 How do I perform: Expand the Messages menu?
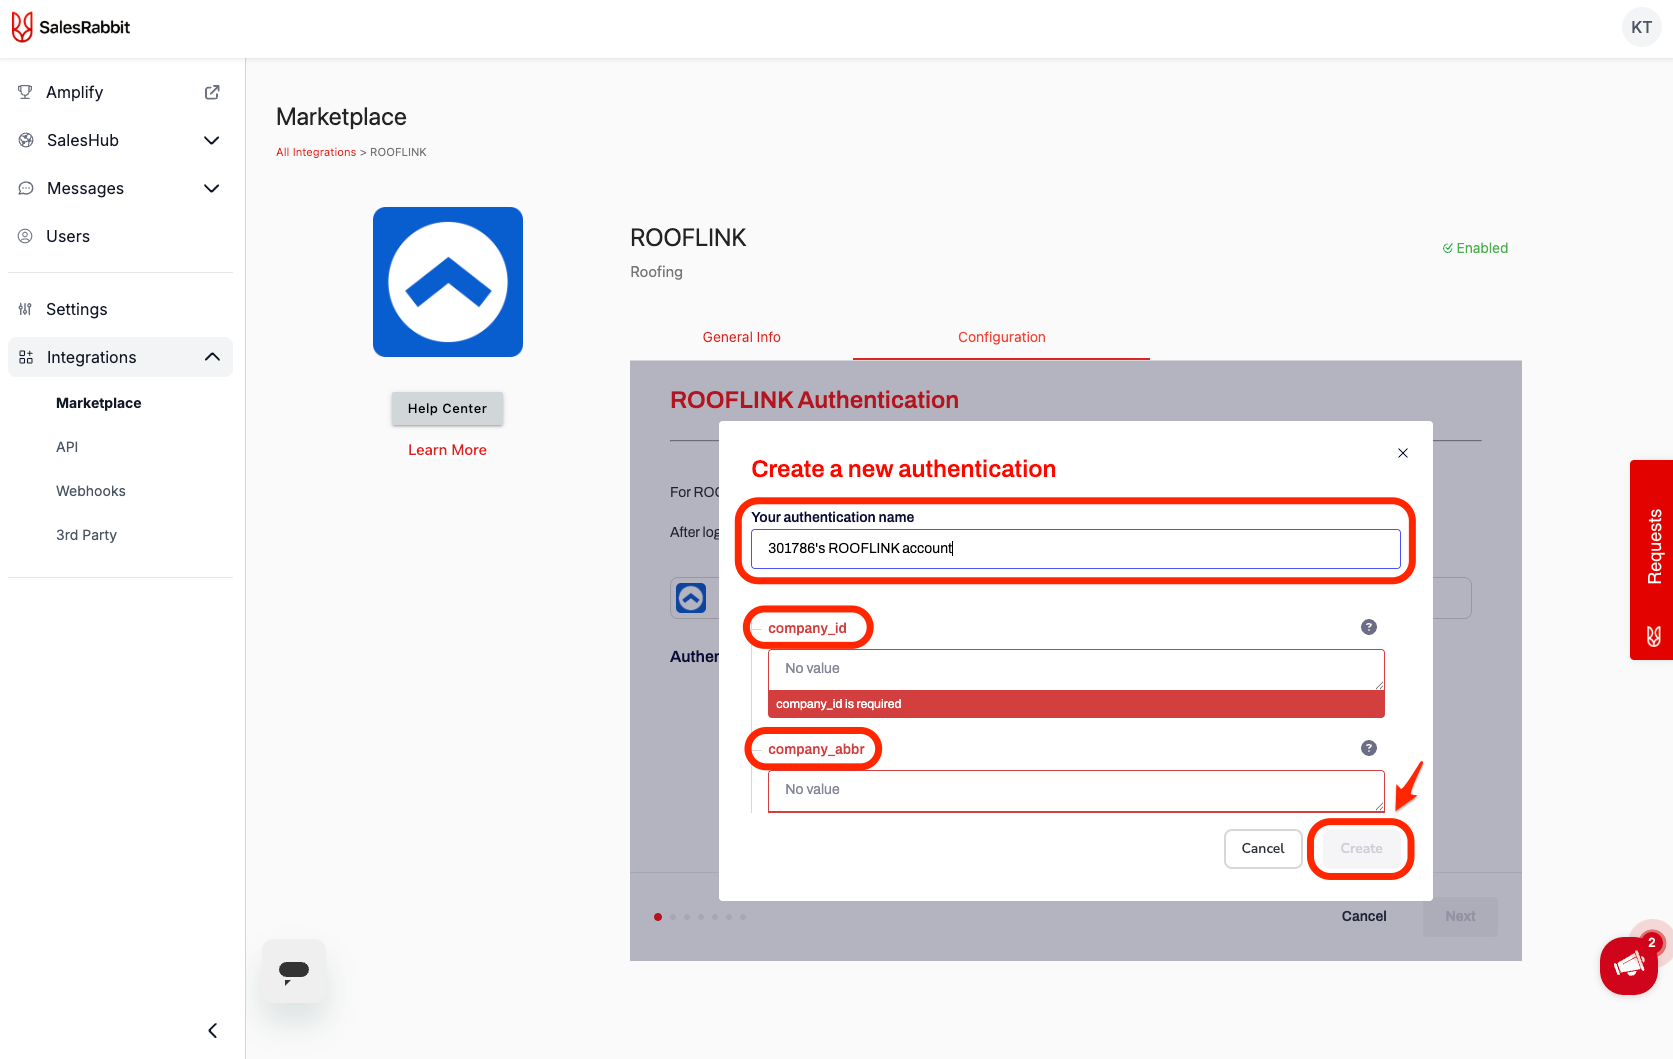click(211, 188)
